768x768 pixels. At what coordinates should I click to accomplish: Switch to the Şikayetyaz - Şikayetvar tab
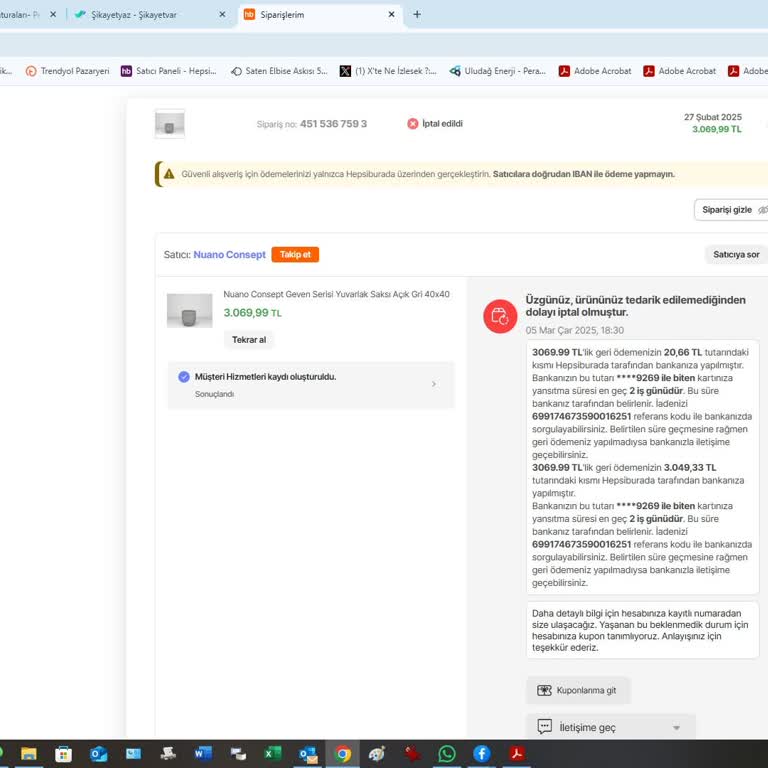click(x=150, y=15)
